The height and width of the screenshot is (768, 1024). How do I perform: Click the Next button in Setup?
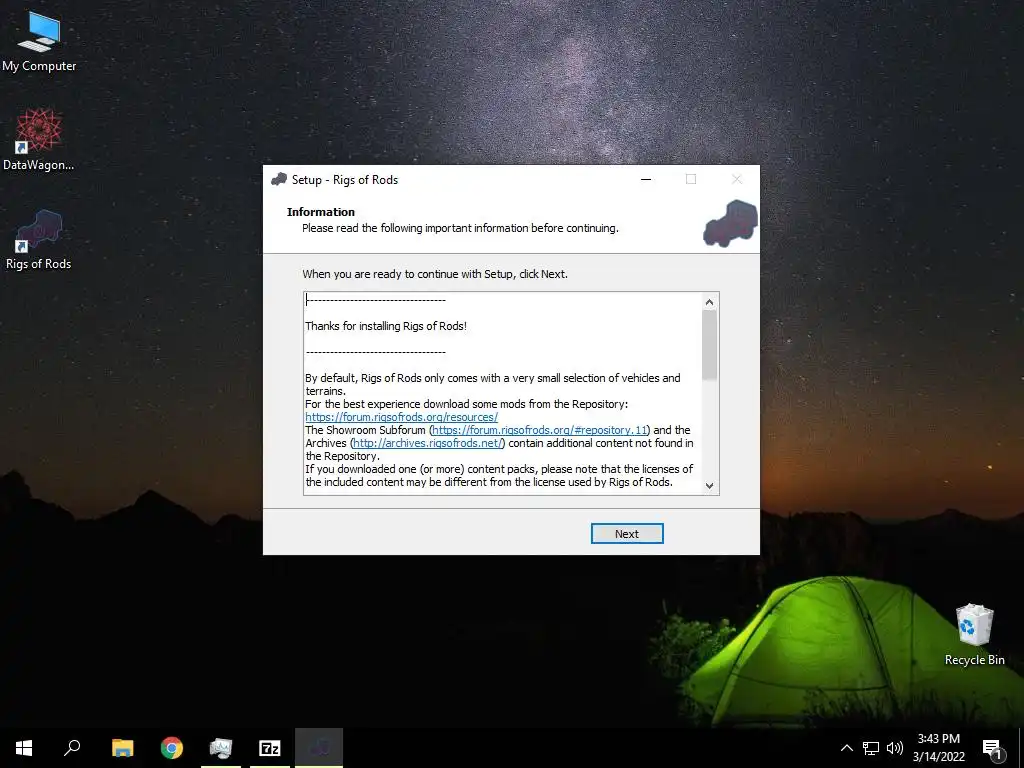[626, 534]
